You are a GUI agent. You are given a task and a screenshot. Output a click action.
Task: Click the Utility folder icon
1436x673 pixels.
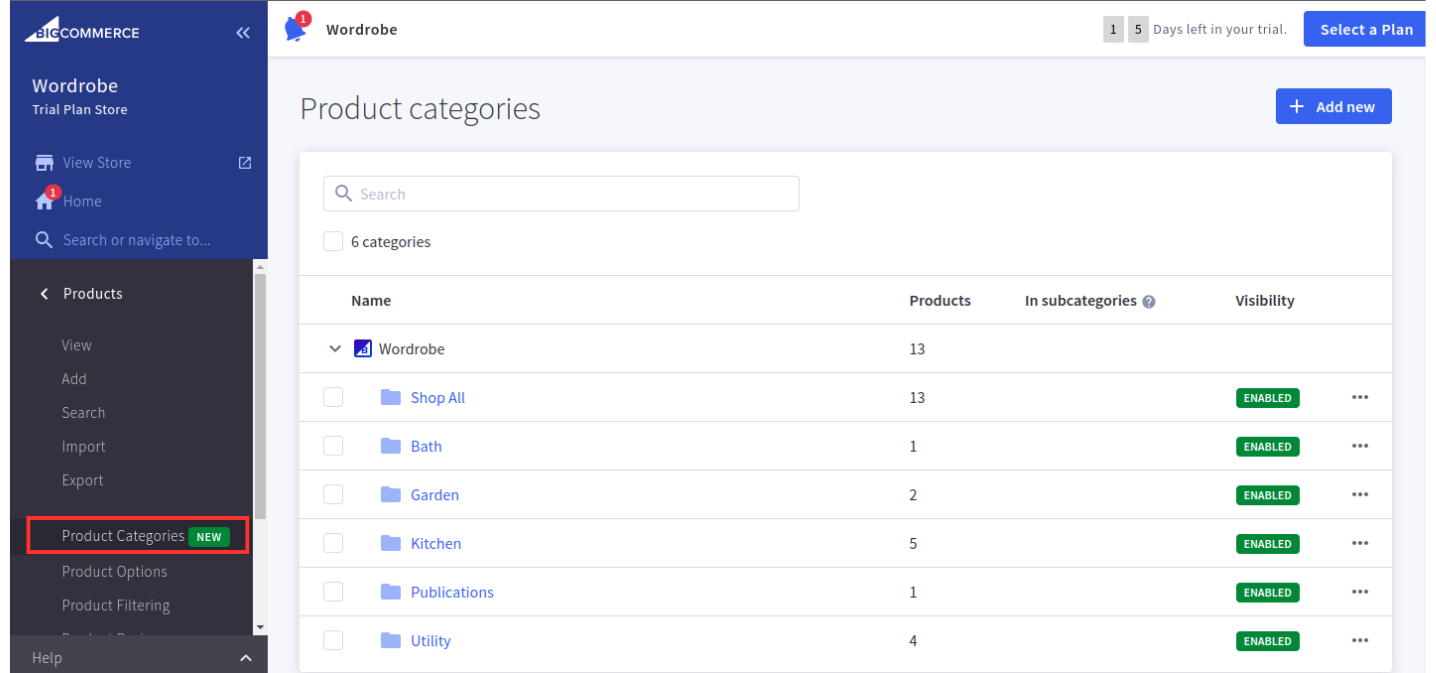coord(391,641)
